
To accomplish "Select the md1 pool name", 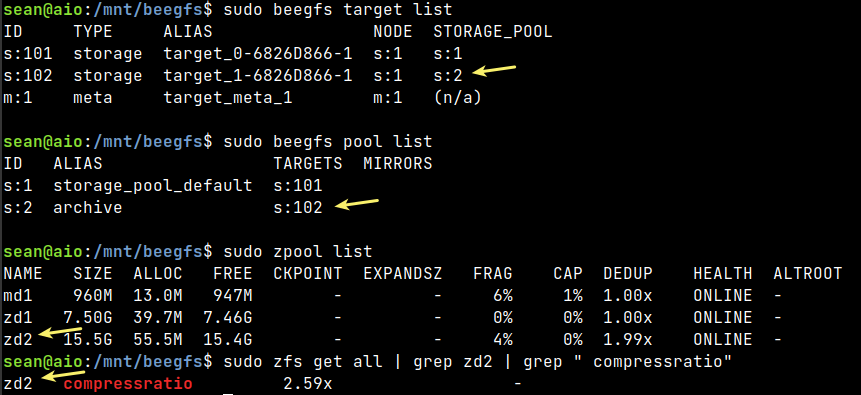I will [x=18, y=296].
